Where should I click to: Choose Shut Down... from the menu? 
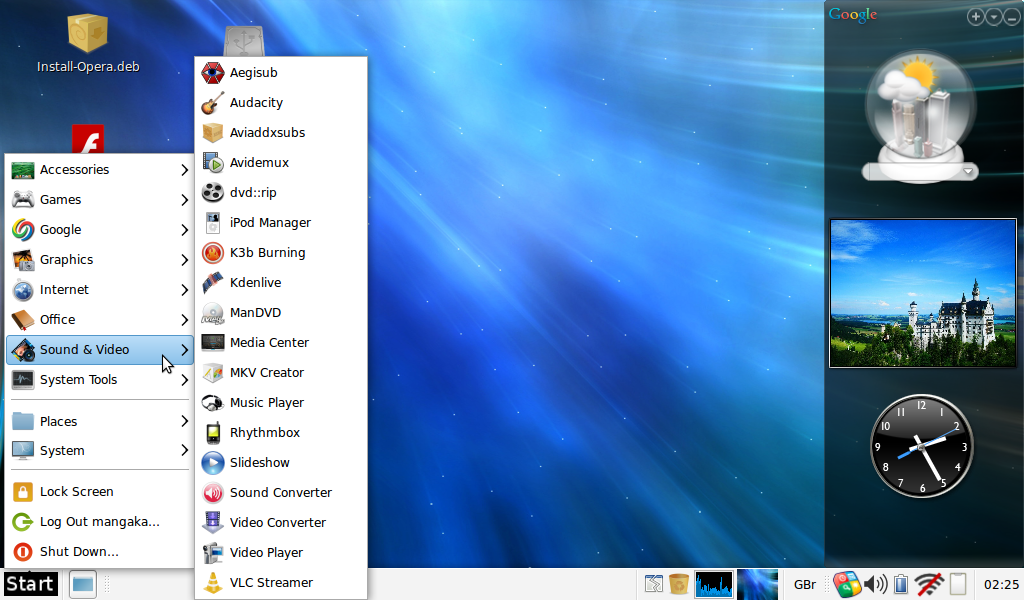pyautogui.click(x=99, y=552)
